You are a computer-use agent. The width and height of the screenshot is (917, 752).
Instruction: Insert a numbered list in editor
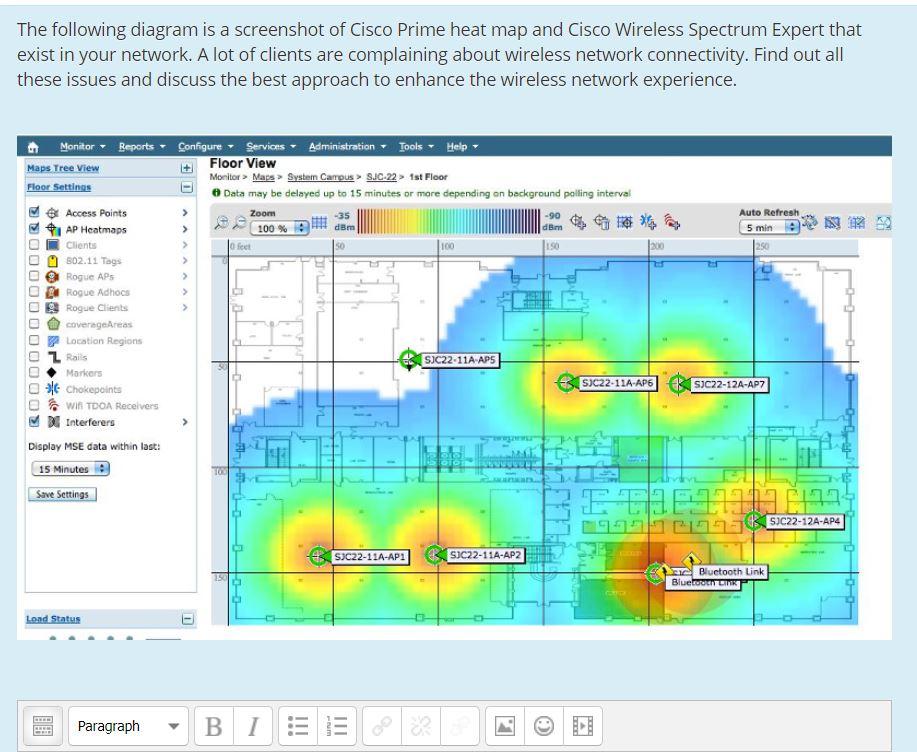click(337, 726)
